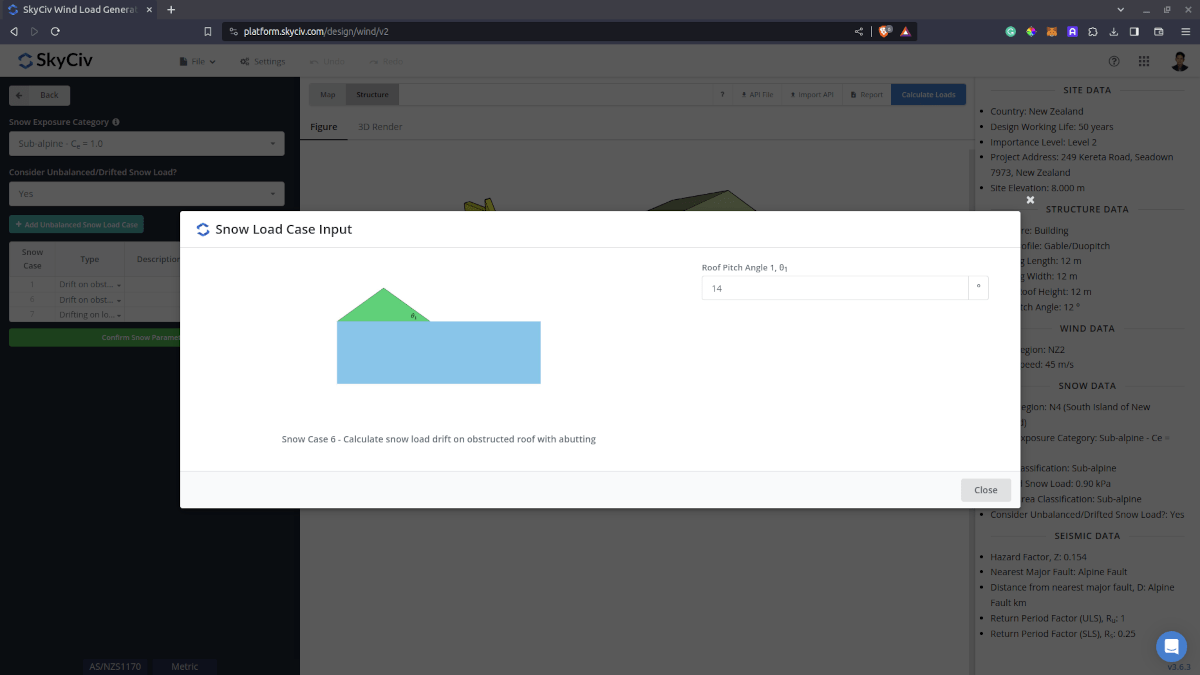This screenshot has height=675, width=1200.
Task: Open the green Grammarly extension icon
Action: [x=1011, y=31]
